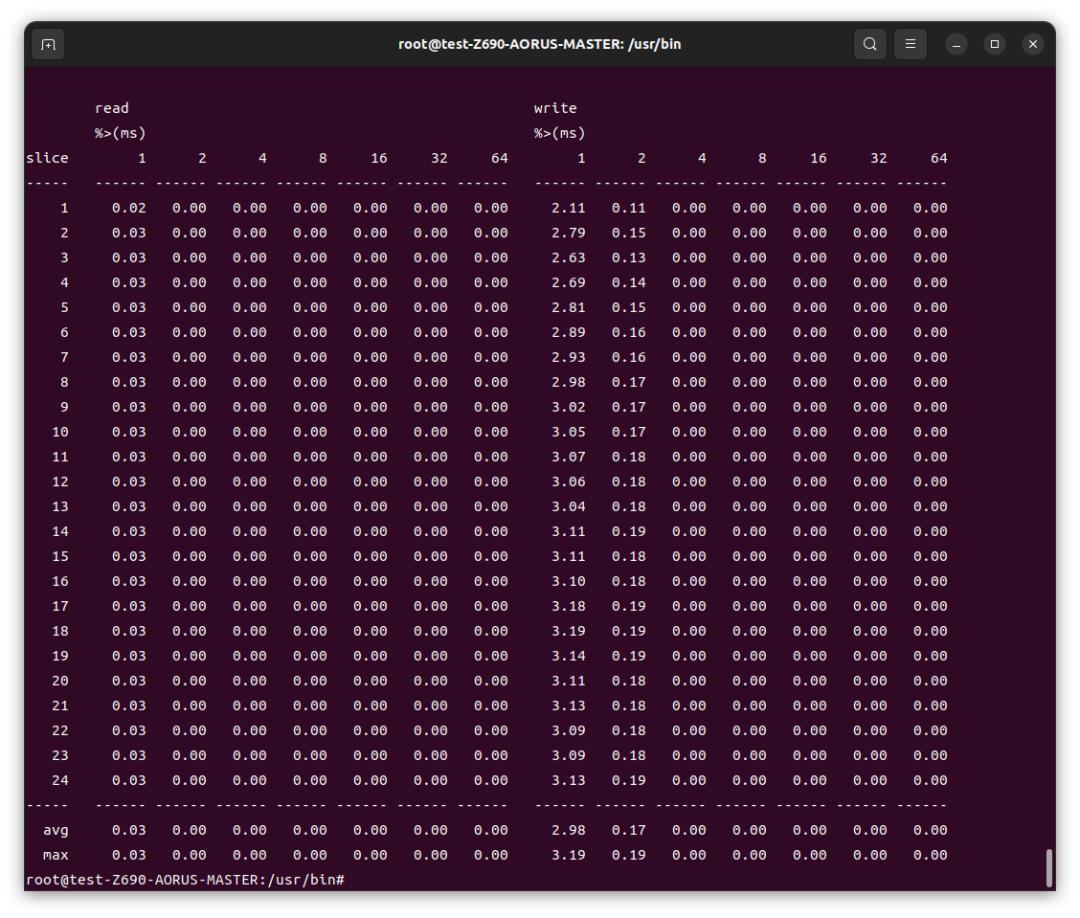Click the "avg" row label
This screenshot has width=1080, height=918.
pyautogui.click(x=56, y=830)
